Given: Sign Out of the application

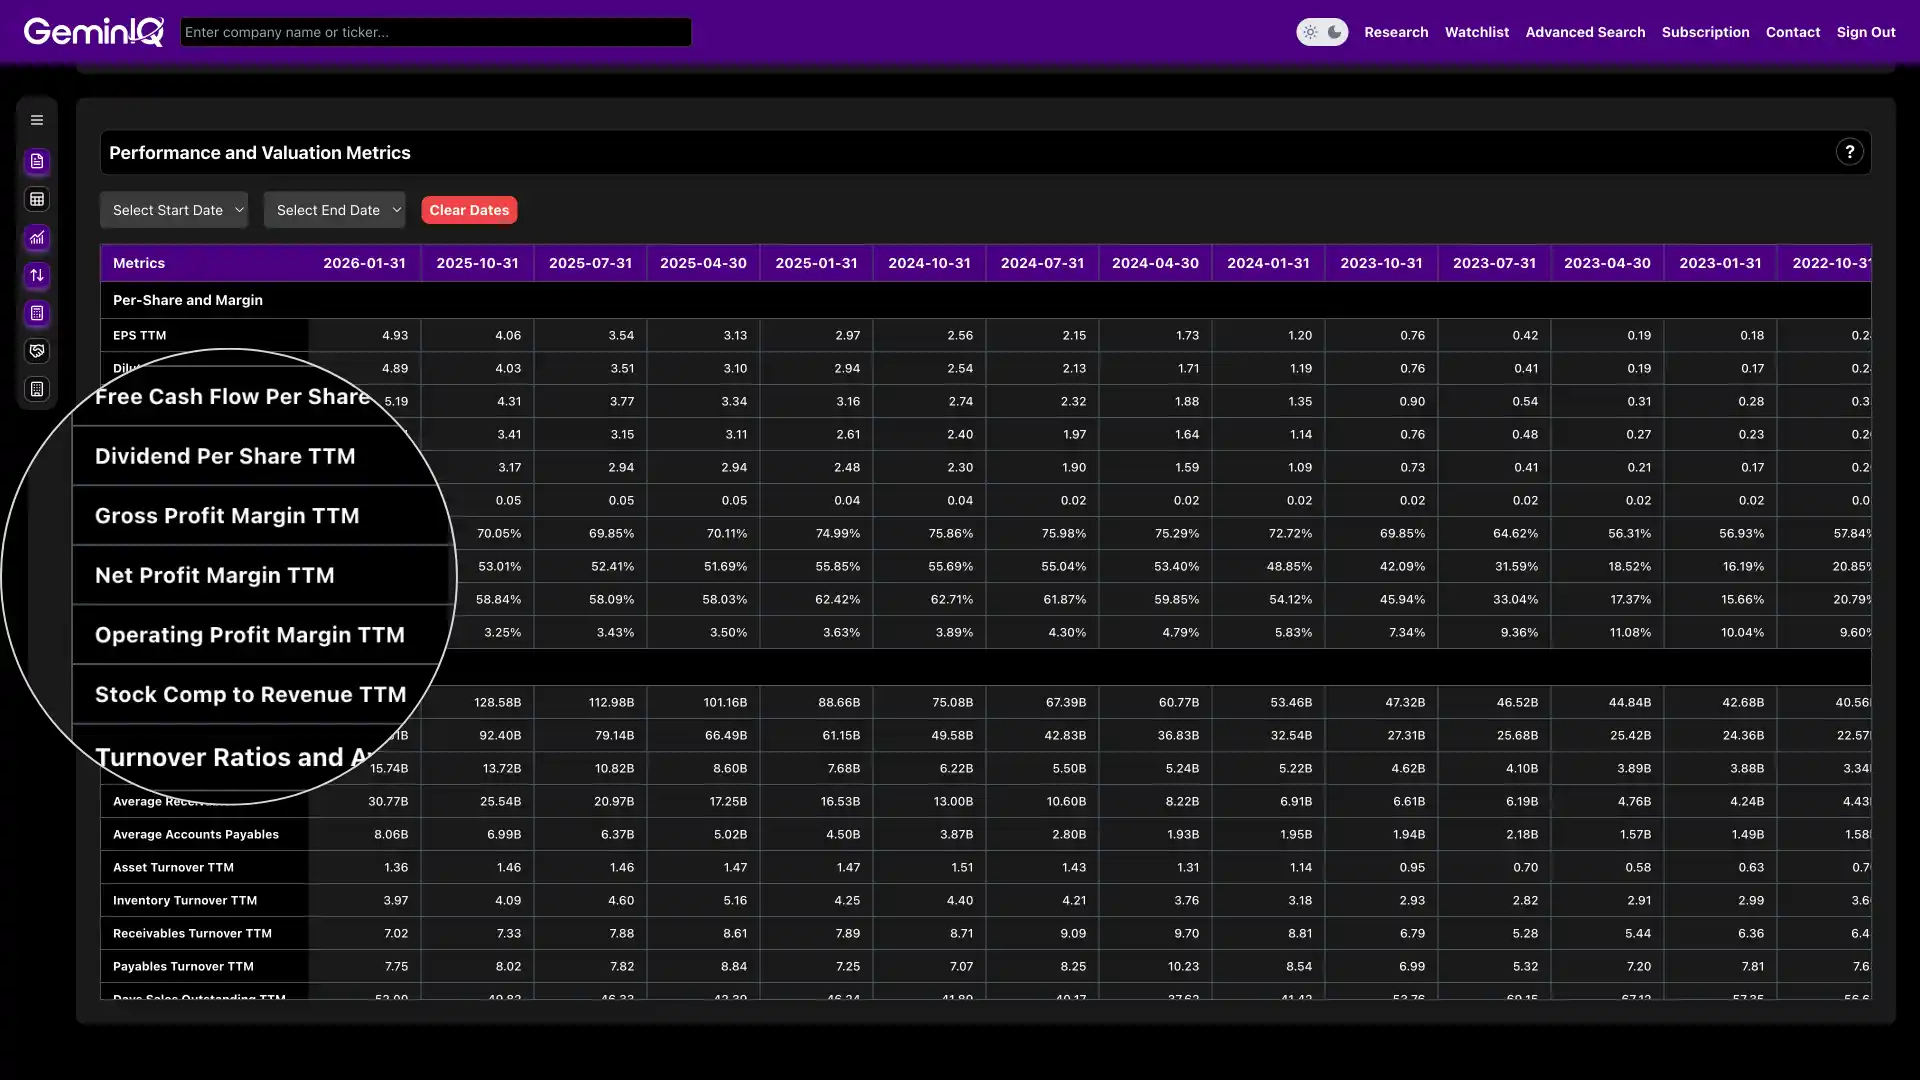Looking at the screenshot, I should 1866,31.
